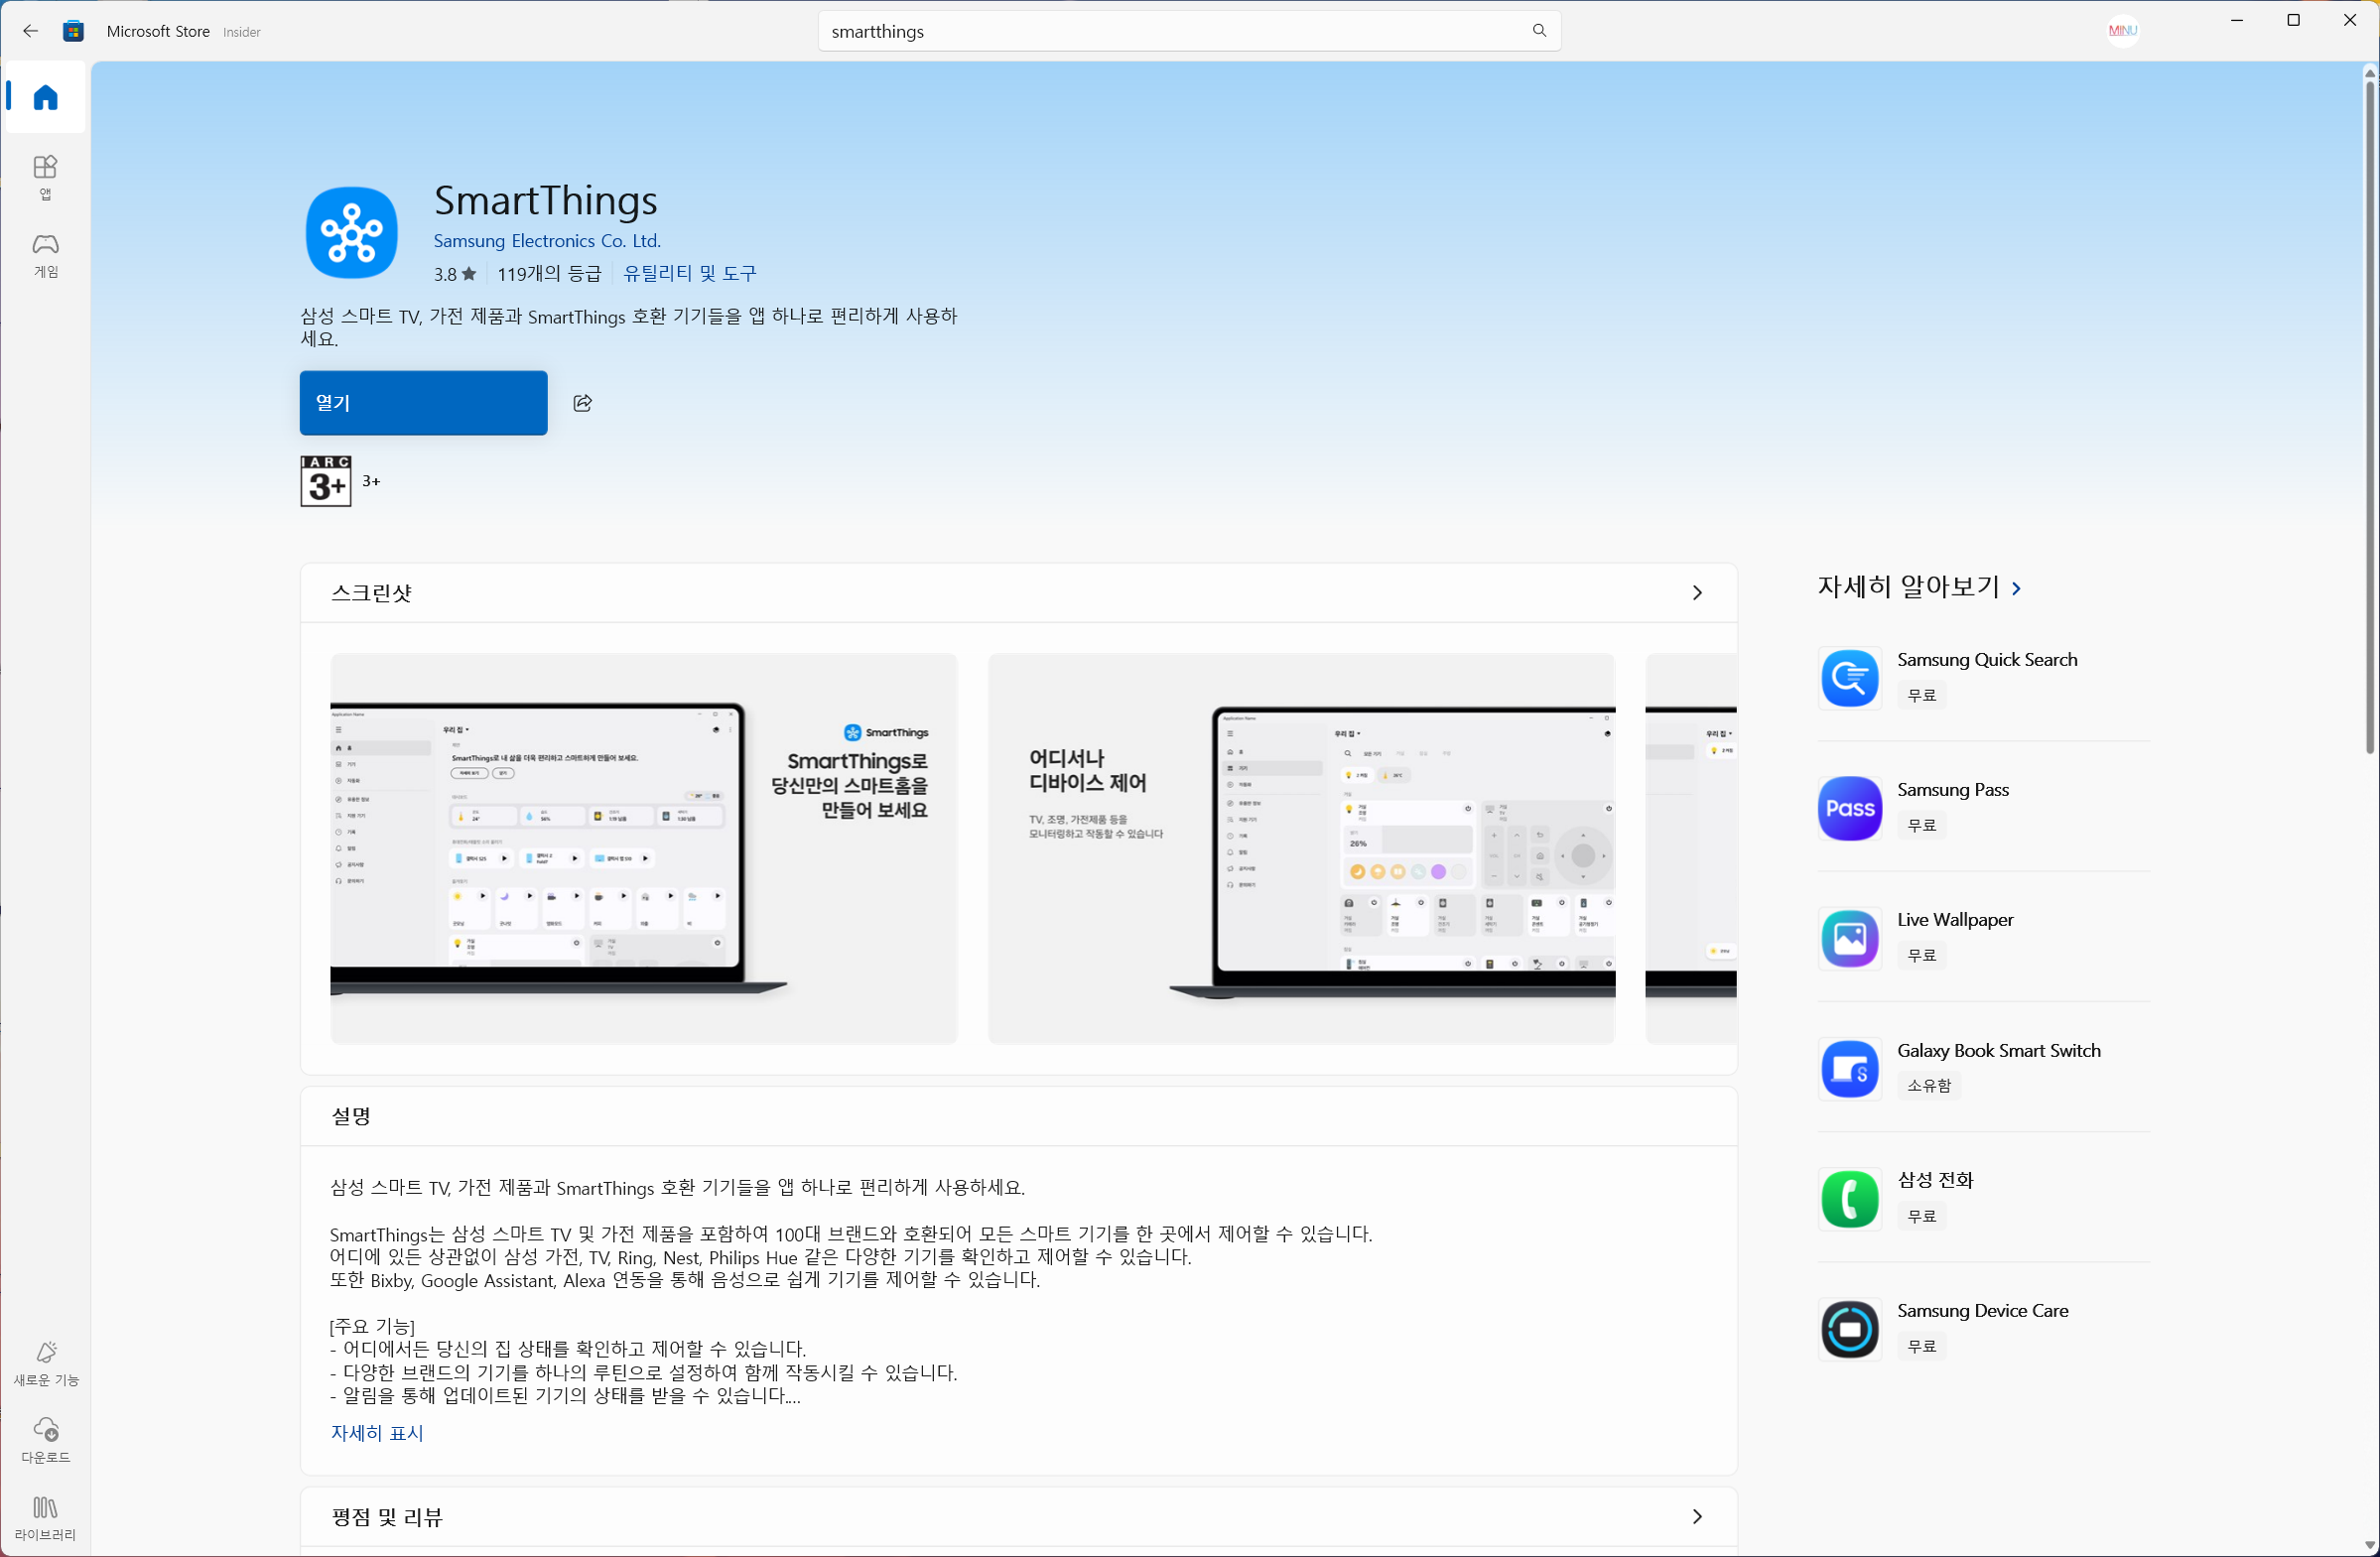
Task: Expand the 평점 및 리뷰 section chevron
Action: click(x=1696, y=1516)
